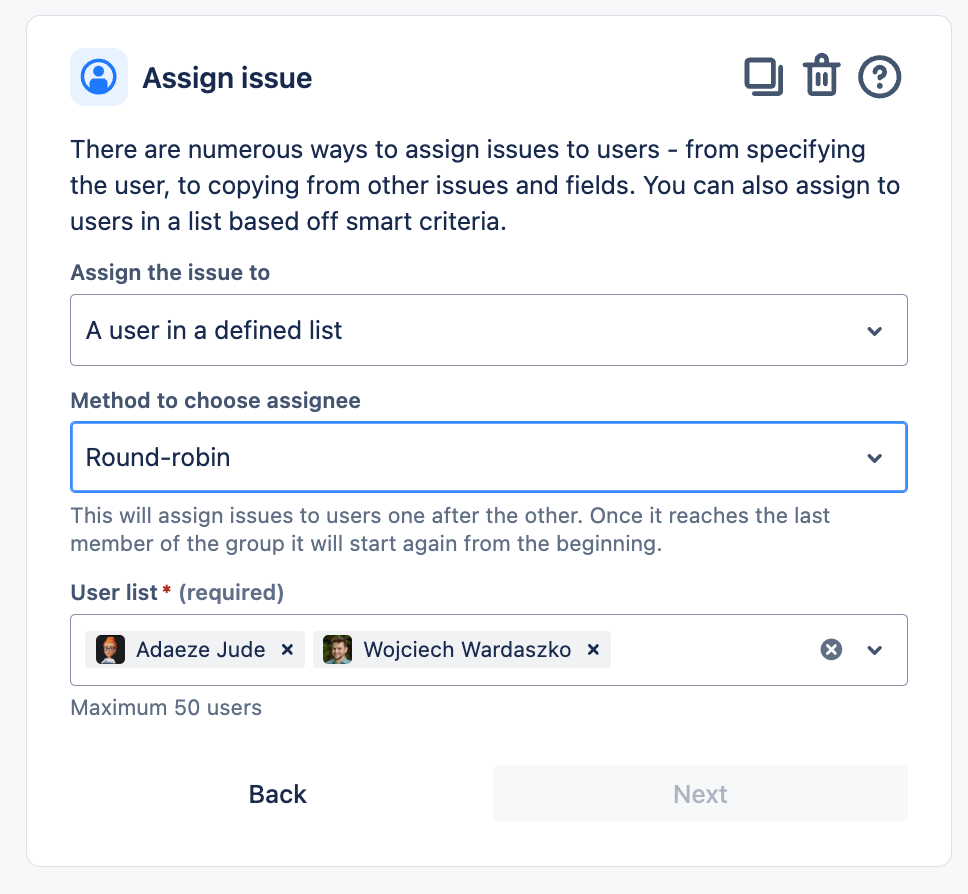968x894 pixels.
Task: Click the duplicate component icon
Action: (x=763, y=76)
